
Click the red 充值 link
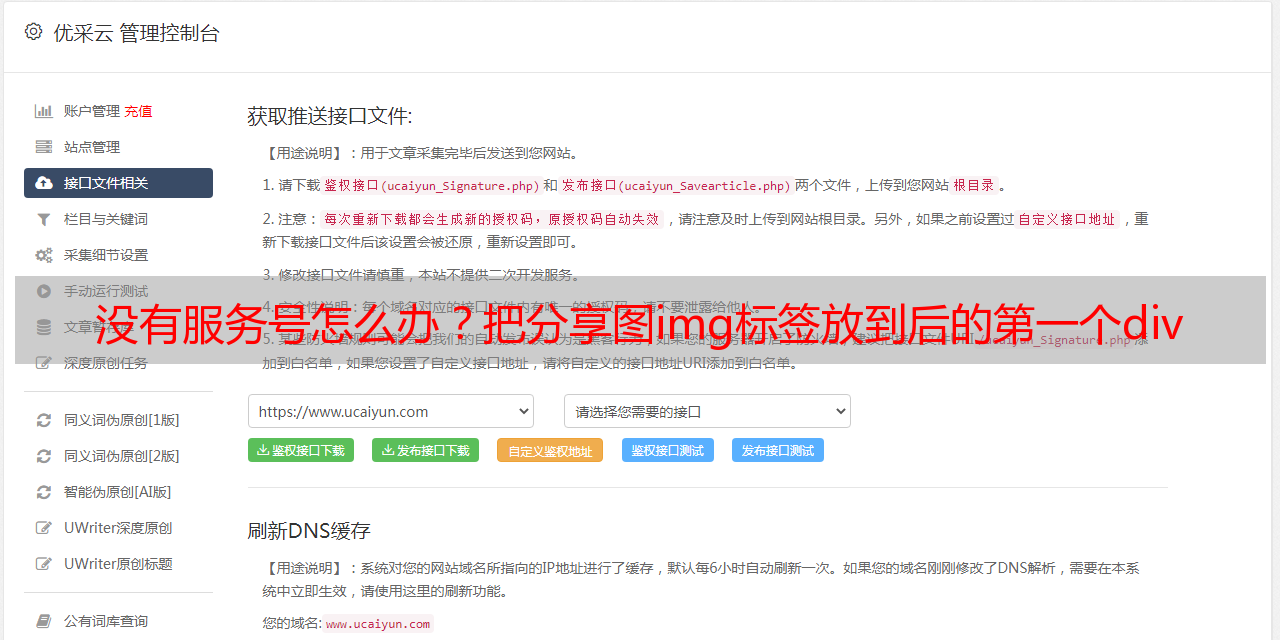coord(138,111)
